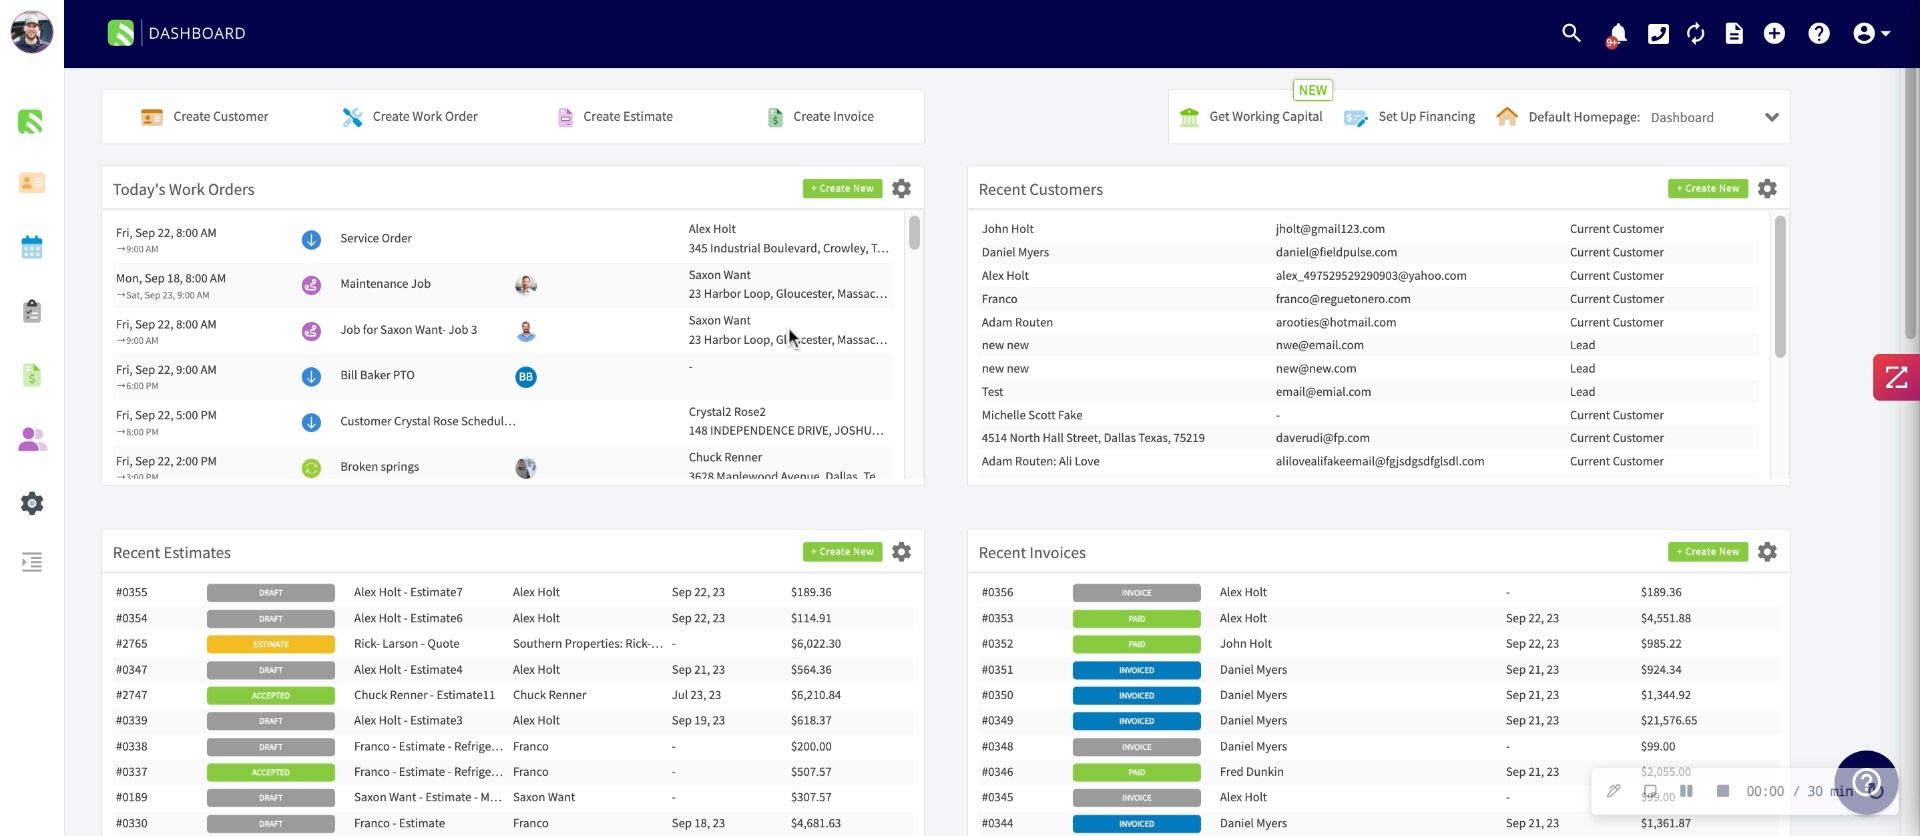Open the user account menu dropdown
Screen dimensions: 1920x836
click(x=1871, y=33)
